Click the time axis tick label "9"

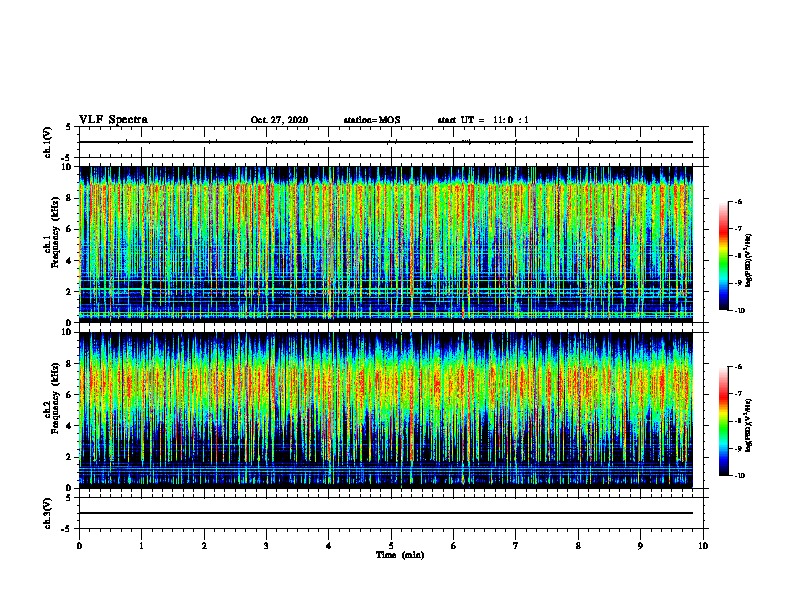(640, 546)
